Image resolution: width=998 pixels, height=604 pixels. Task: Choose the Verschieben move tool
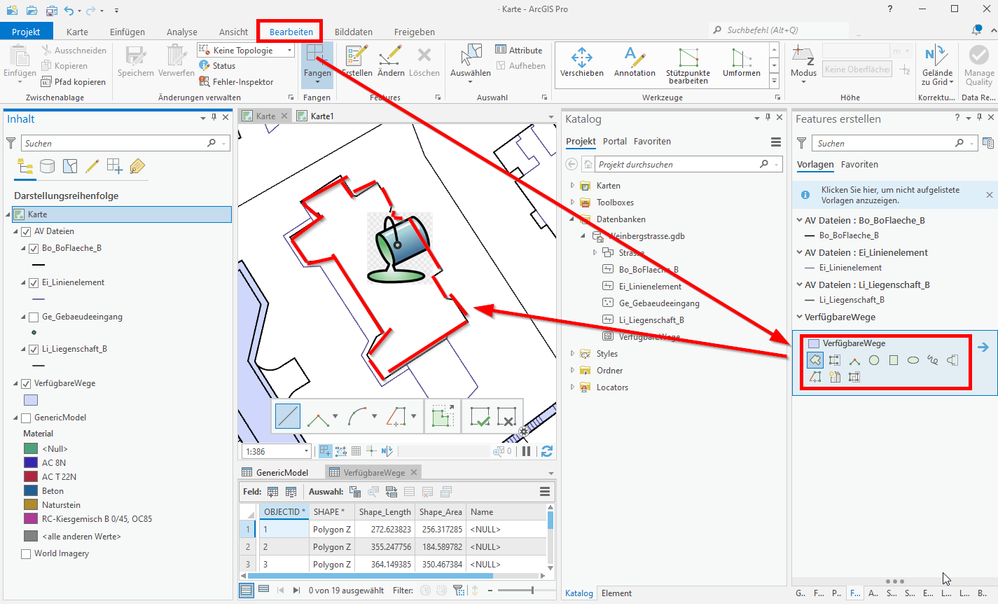tap(582, 62)
